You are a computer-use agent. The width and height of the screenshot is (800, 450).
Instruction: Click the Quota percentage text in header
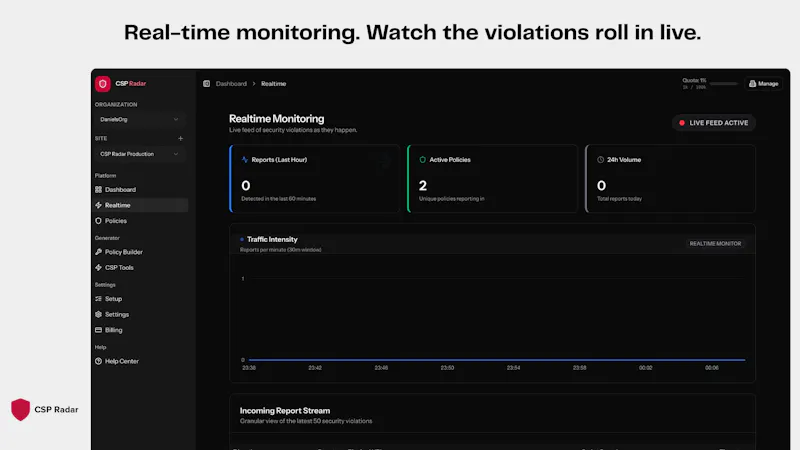[694, 81]
